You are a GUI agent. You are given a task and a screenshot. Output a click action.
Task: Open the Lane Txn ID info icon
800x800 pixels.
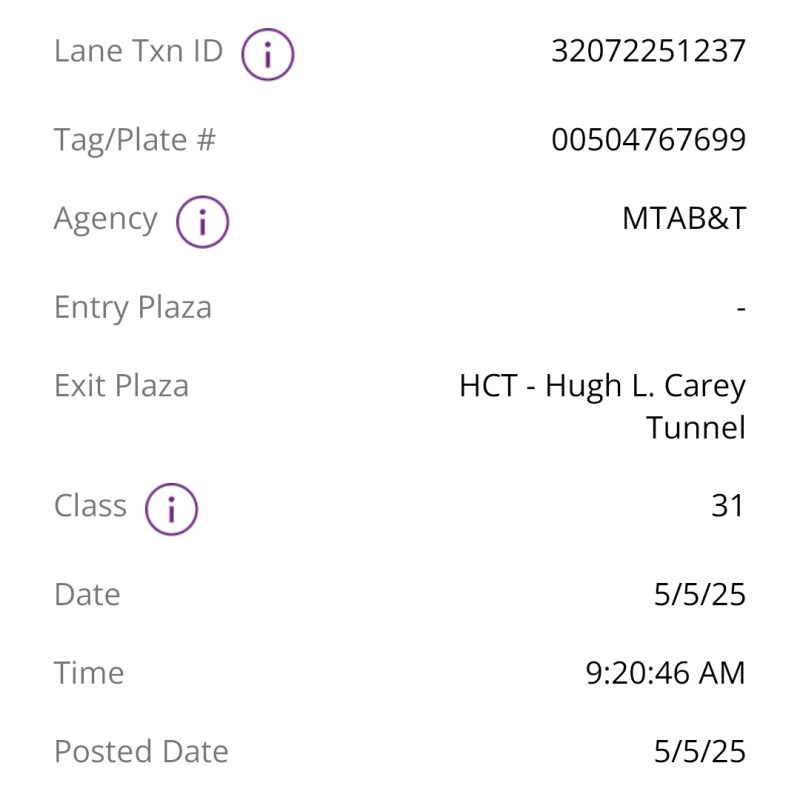[267, 54]
